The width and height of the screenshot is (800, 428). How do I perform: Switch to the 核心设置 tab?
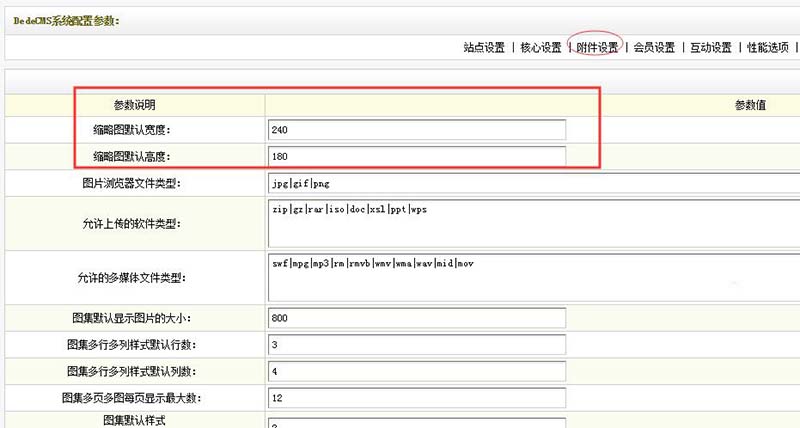point(541,47)
